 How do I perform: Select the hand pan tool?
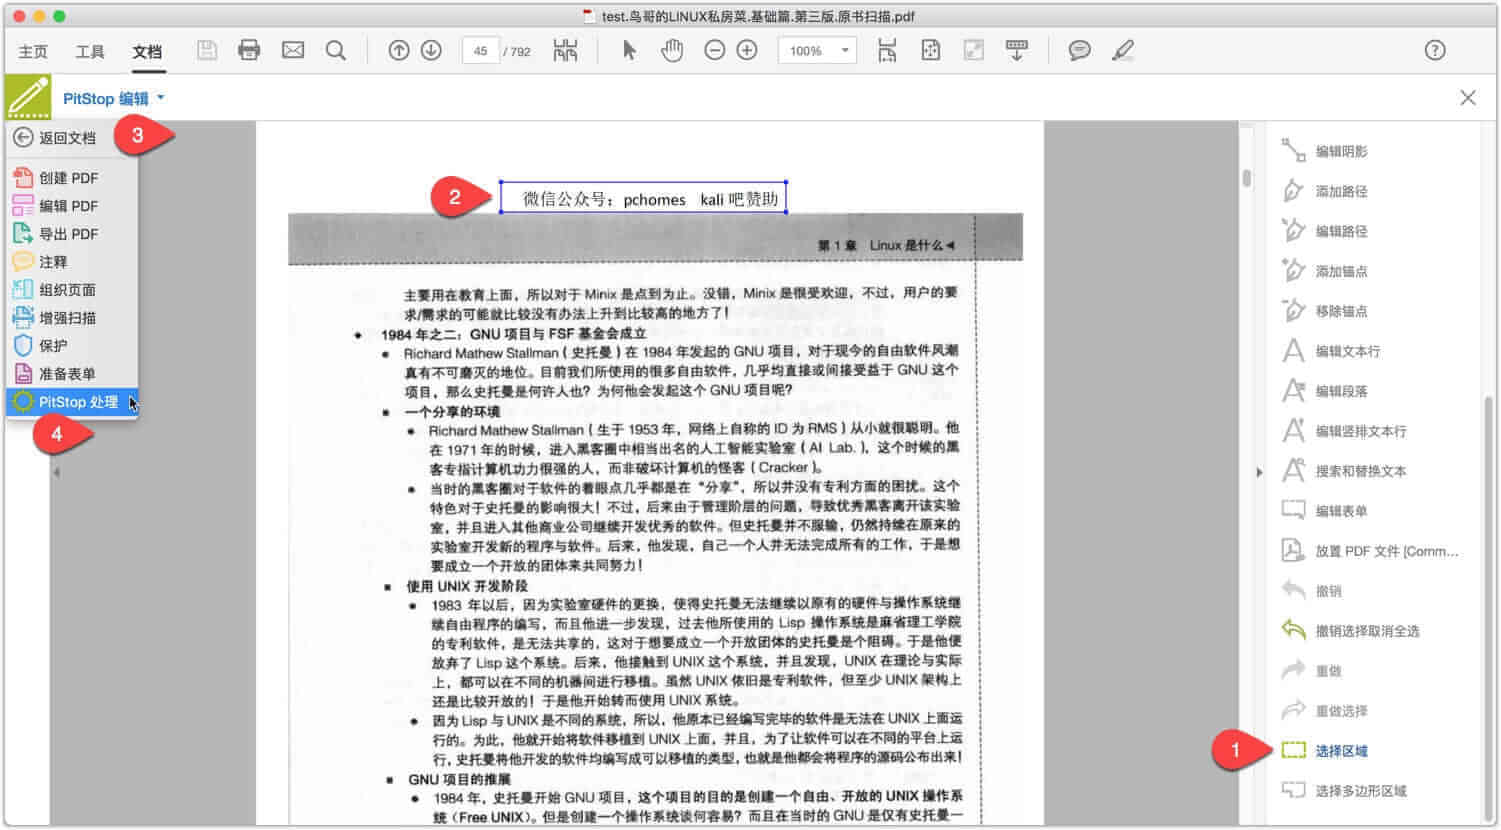(672, 50)
